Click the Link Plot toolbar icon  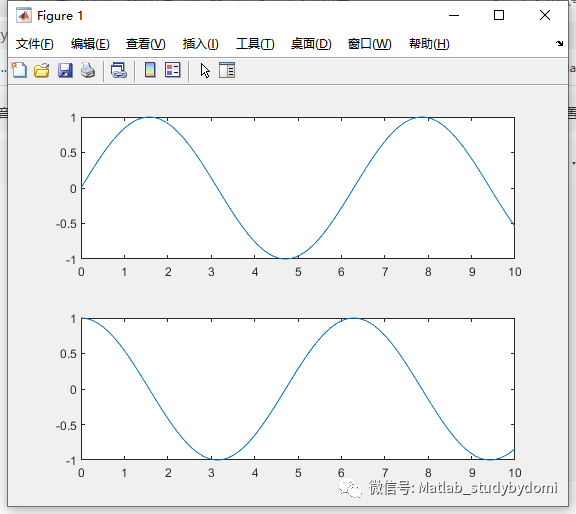[x=119, y=70]
